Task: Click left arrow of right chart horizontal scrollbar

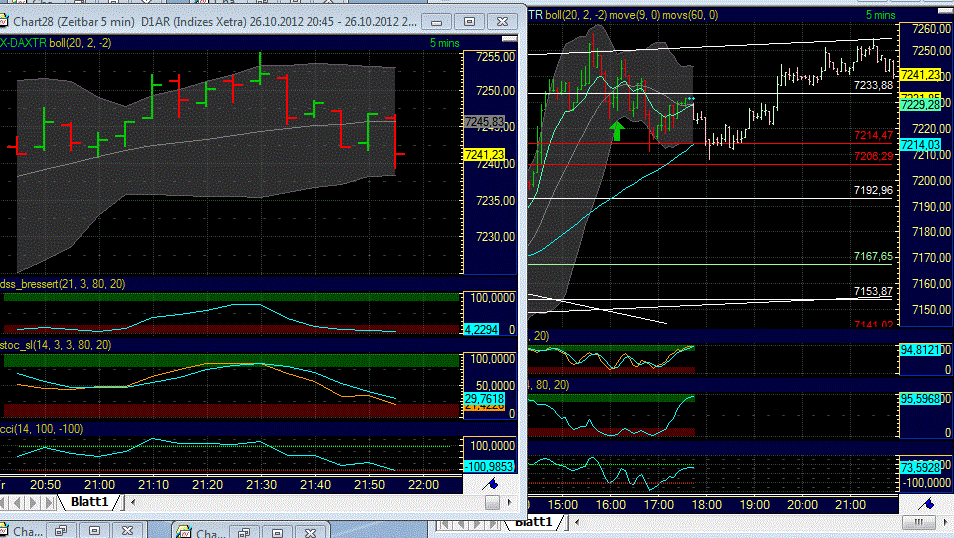Action: pyautogui.click(x=576, y=522)
